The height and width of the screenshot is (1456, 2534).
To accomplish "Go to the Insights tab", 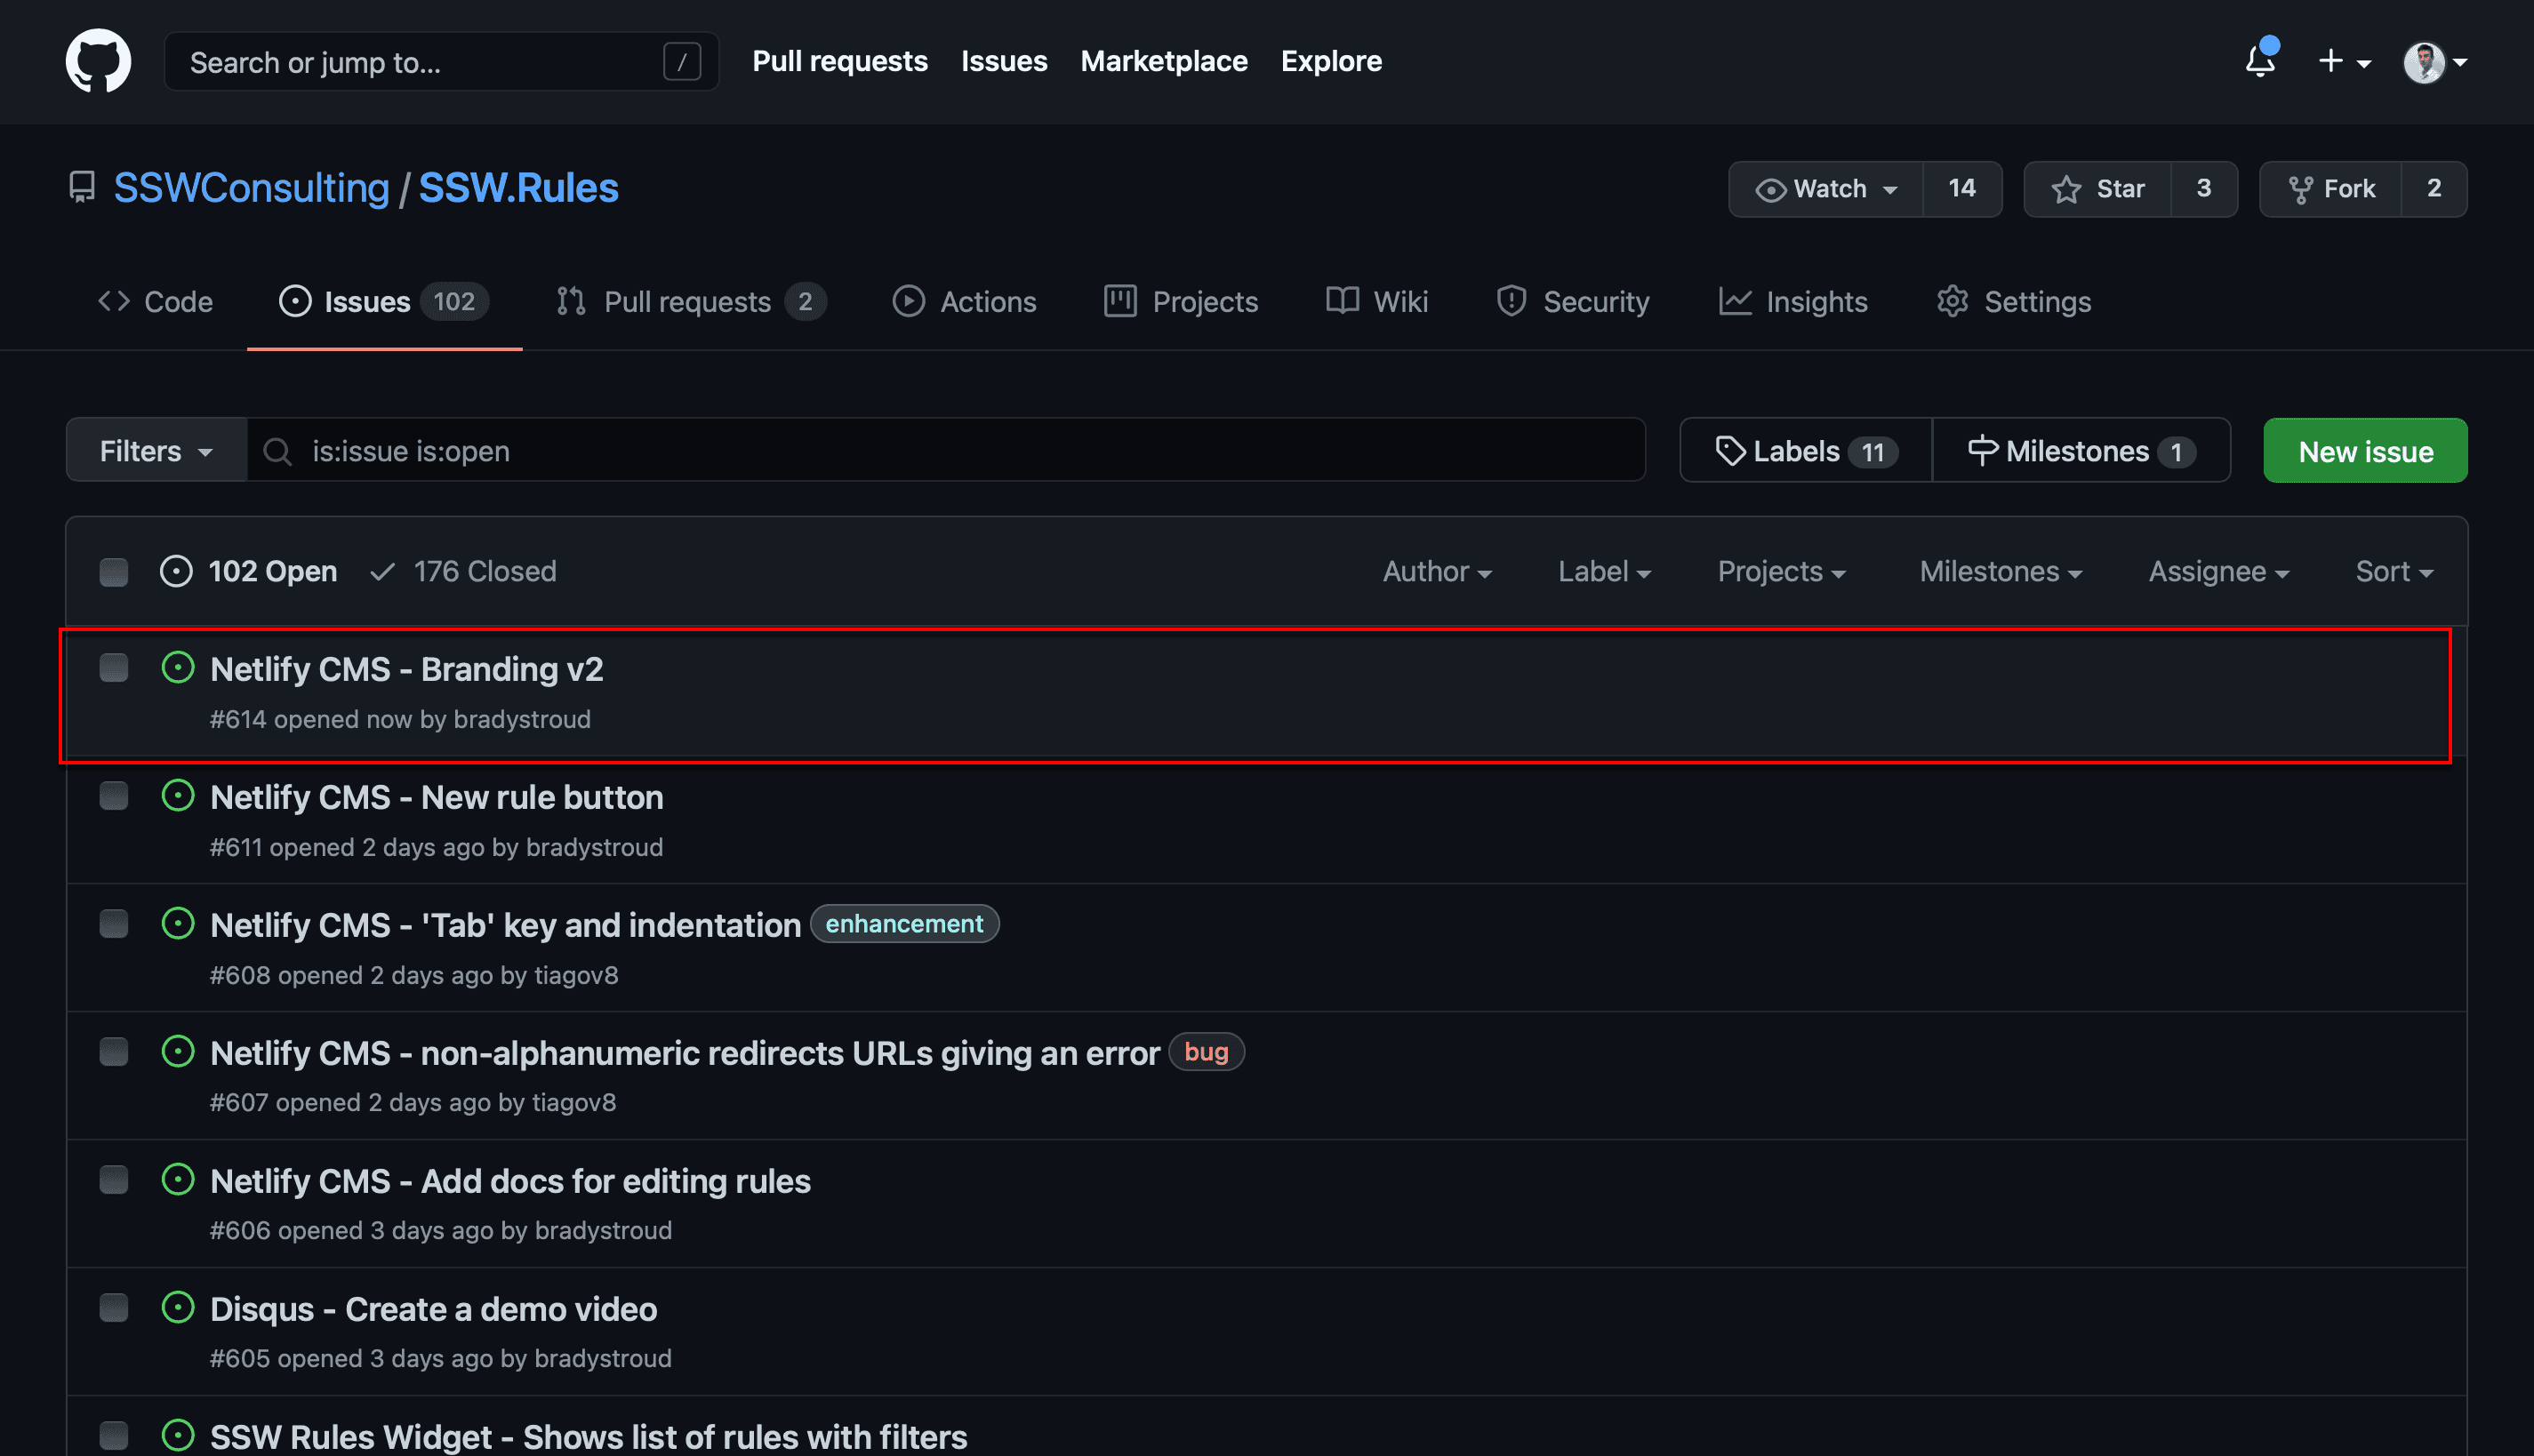I will coord(1793,301).
